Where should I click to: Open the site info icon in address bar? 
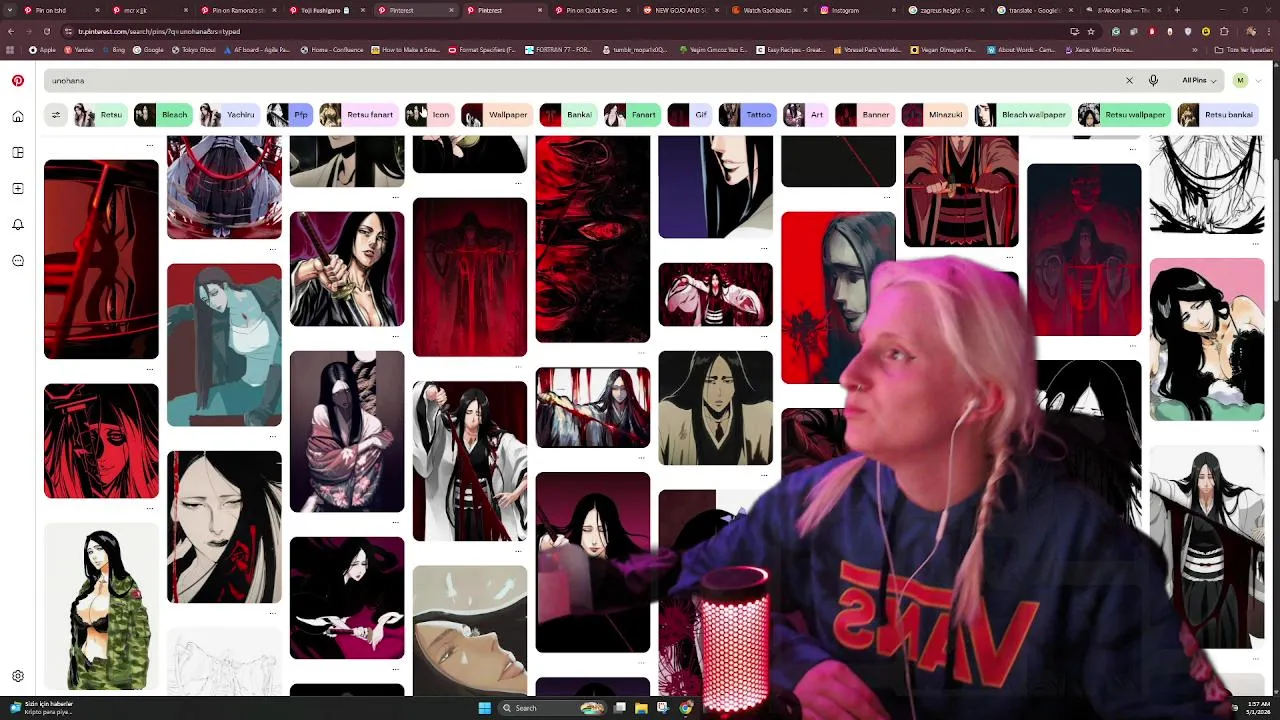[x=68, y=31]
